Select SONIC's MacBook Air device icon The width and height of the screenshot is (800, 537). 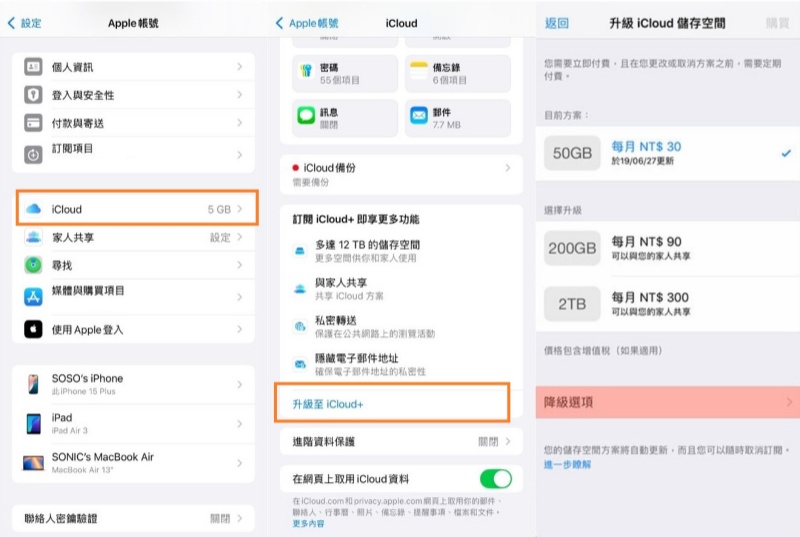pyautogui.click(x=33, y=463)
